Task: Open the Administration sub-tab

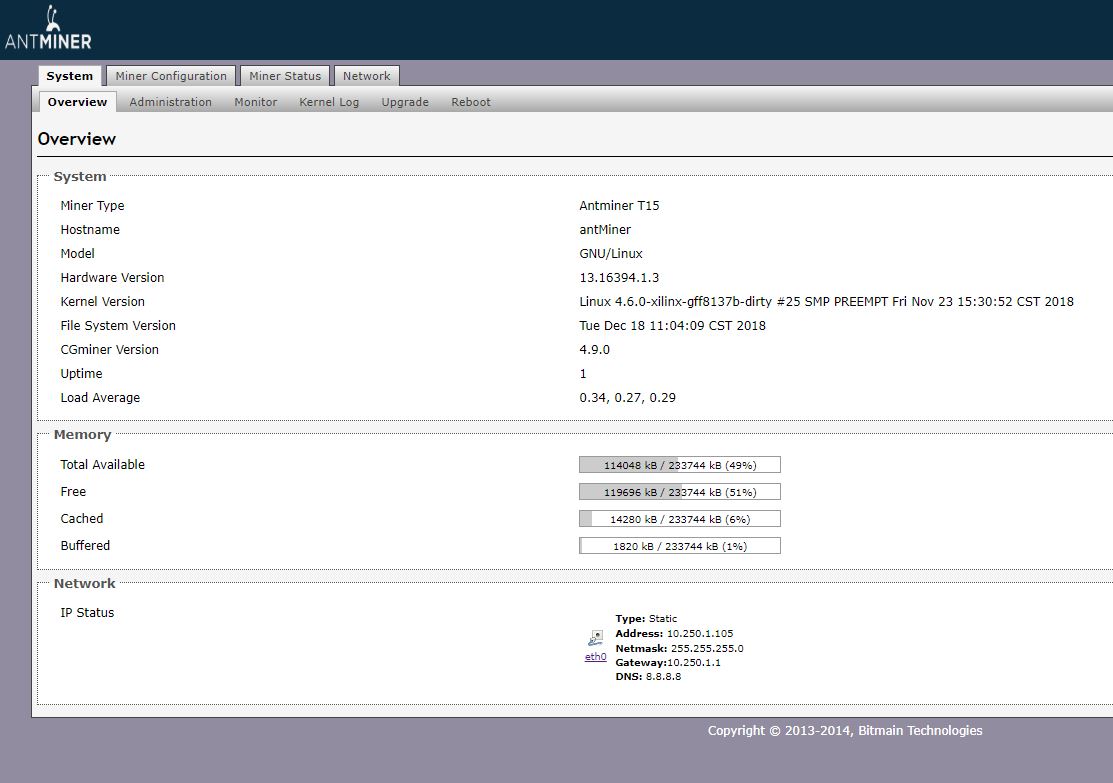Action: (170, 102)
